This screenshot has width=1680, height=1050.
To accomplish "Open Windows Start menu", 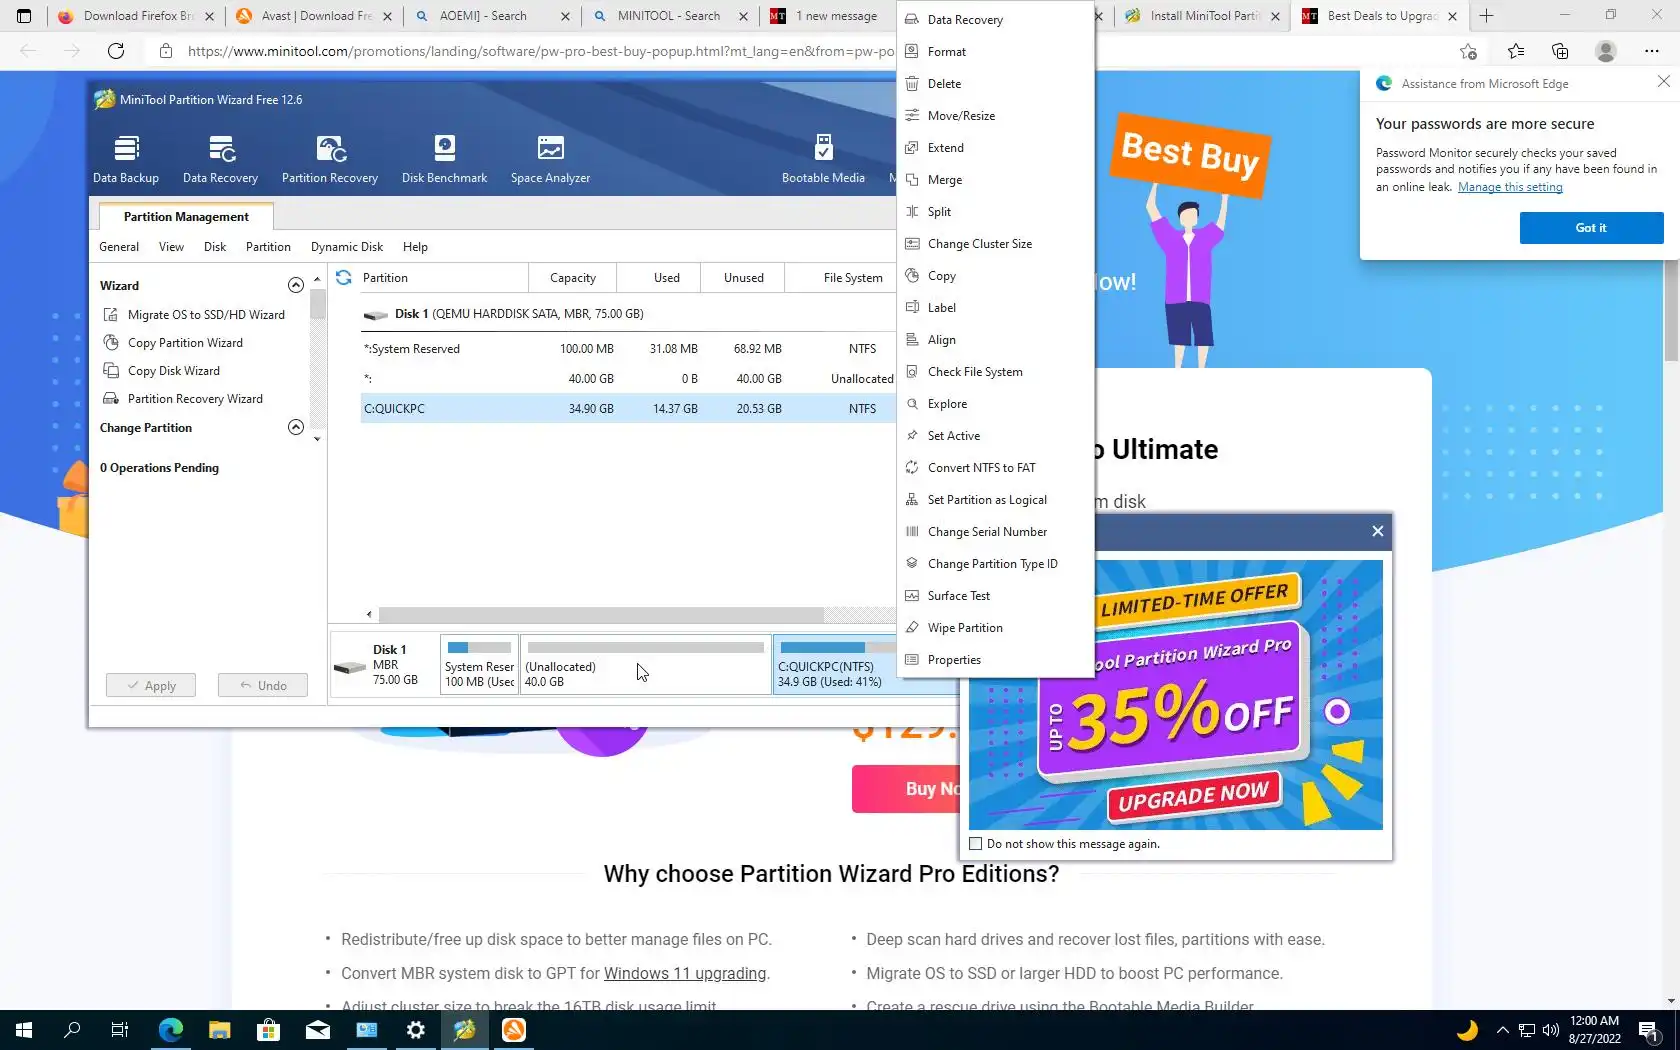I will pyautogui.click(x=24, y=1029).
